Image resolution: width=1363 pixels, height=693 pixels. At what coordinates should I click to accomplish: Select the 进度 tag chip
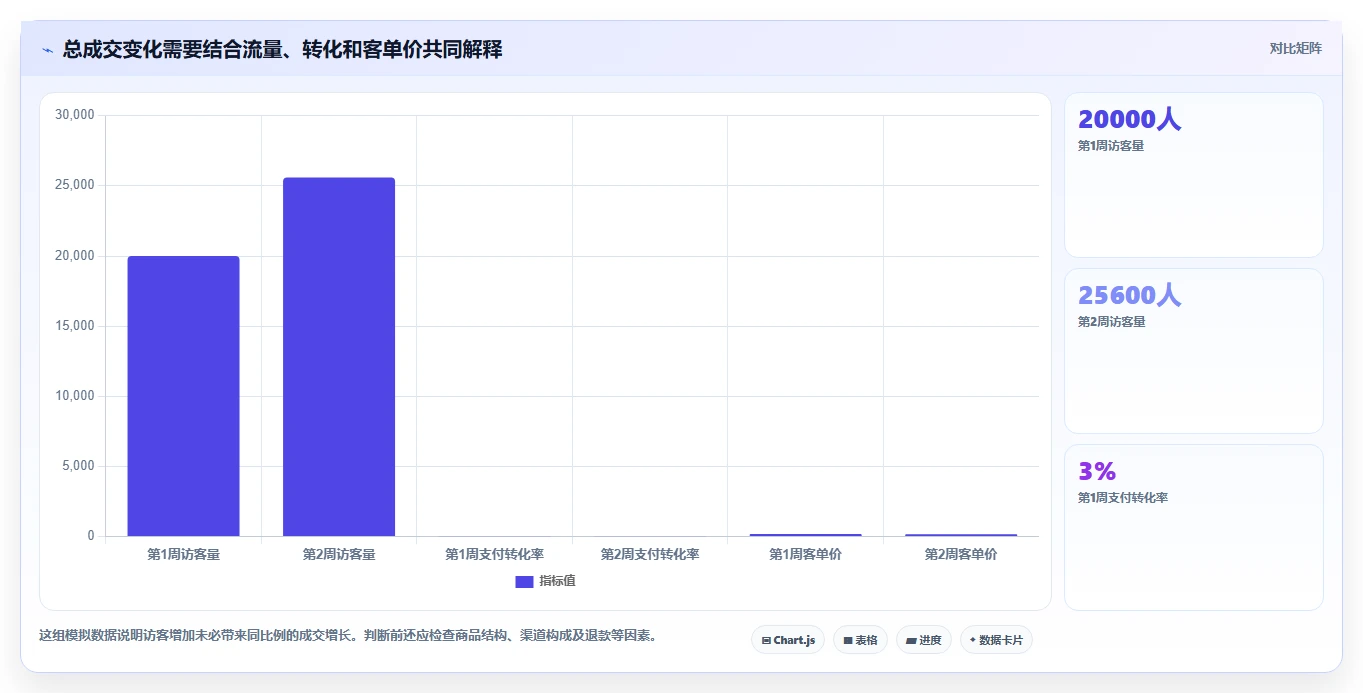point(924,640)
